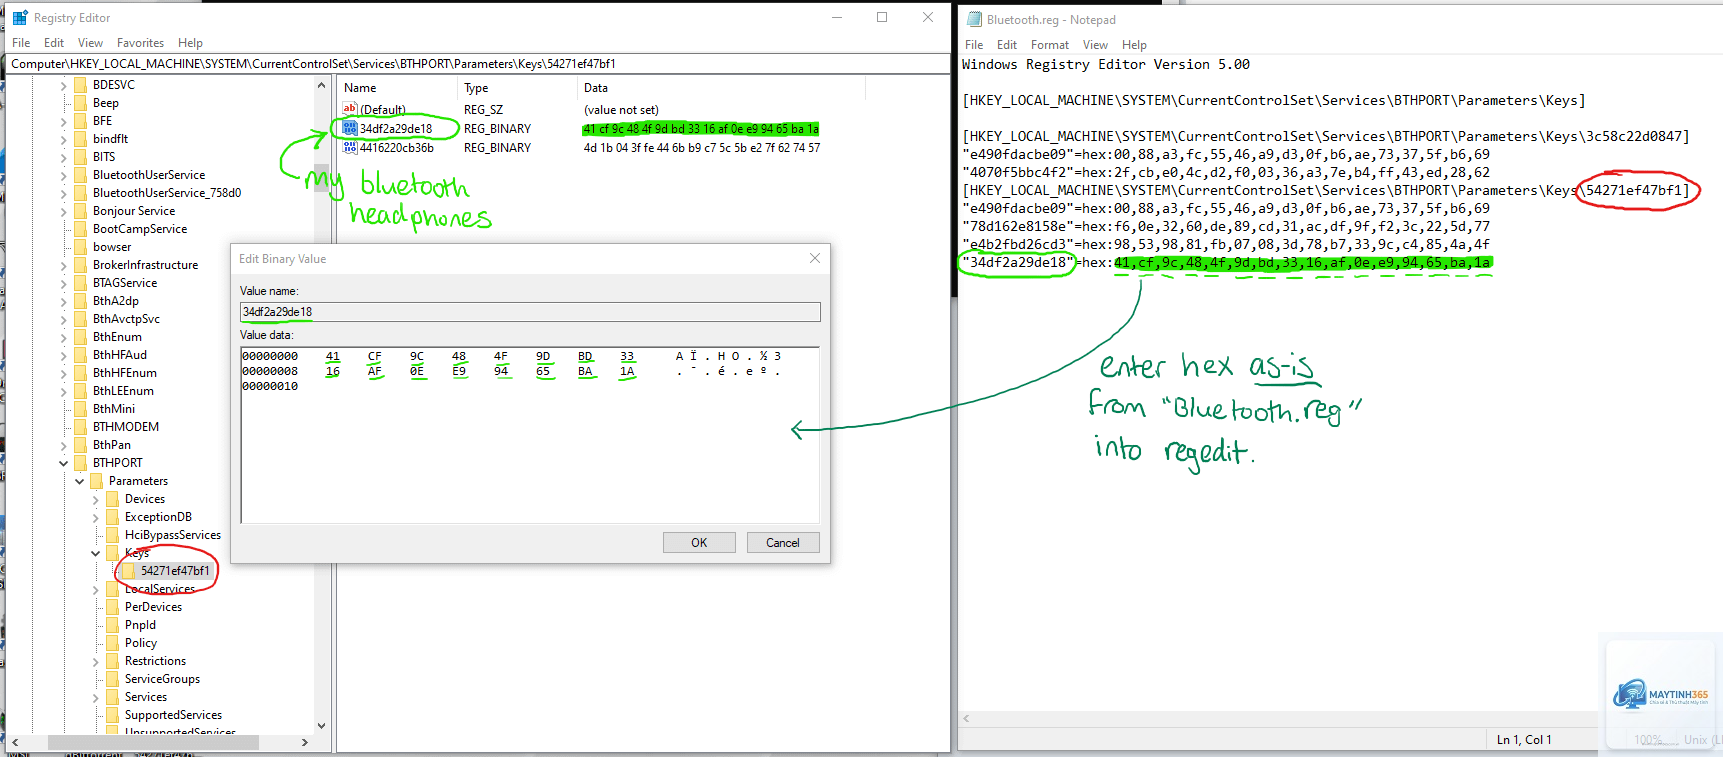Click the ServiceGroups folder icon
The image size is (1723, 757).
[112, 679]
